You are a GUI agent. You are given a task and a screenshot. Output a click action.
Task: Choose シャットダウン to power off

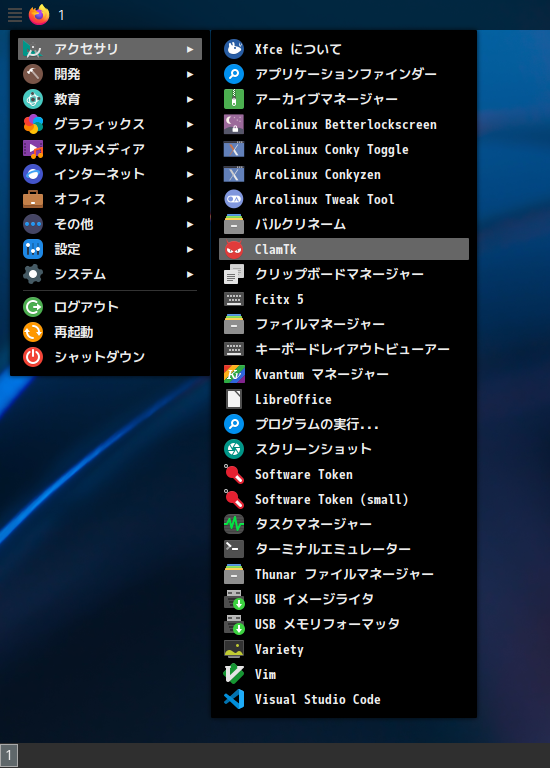110,357
